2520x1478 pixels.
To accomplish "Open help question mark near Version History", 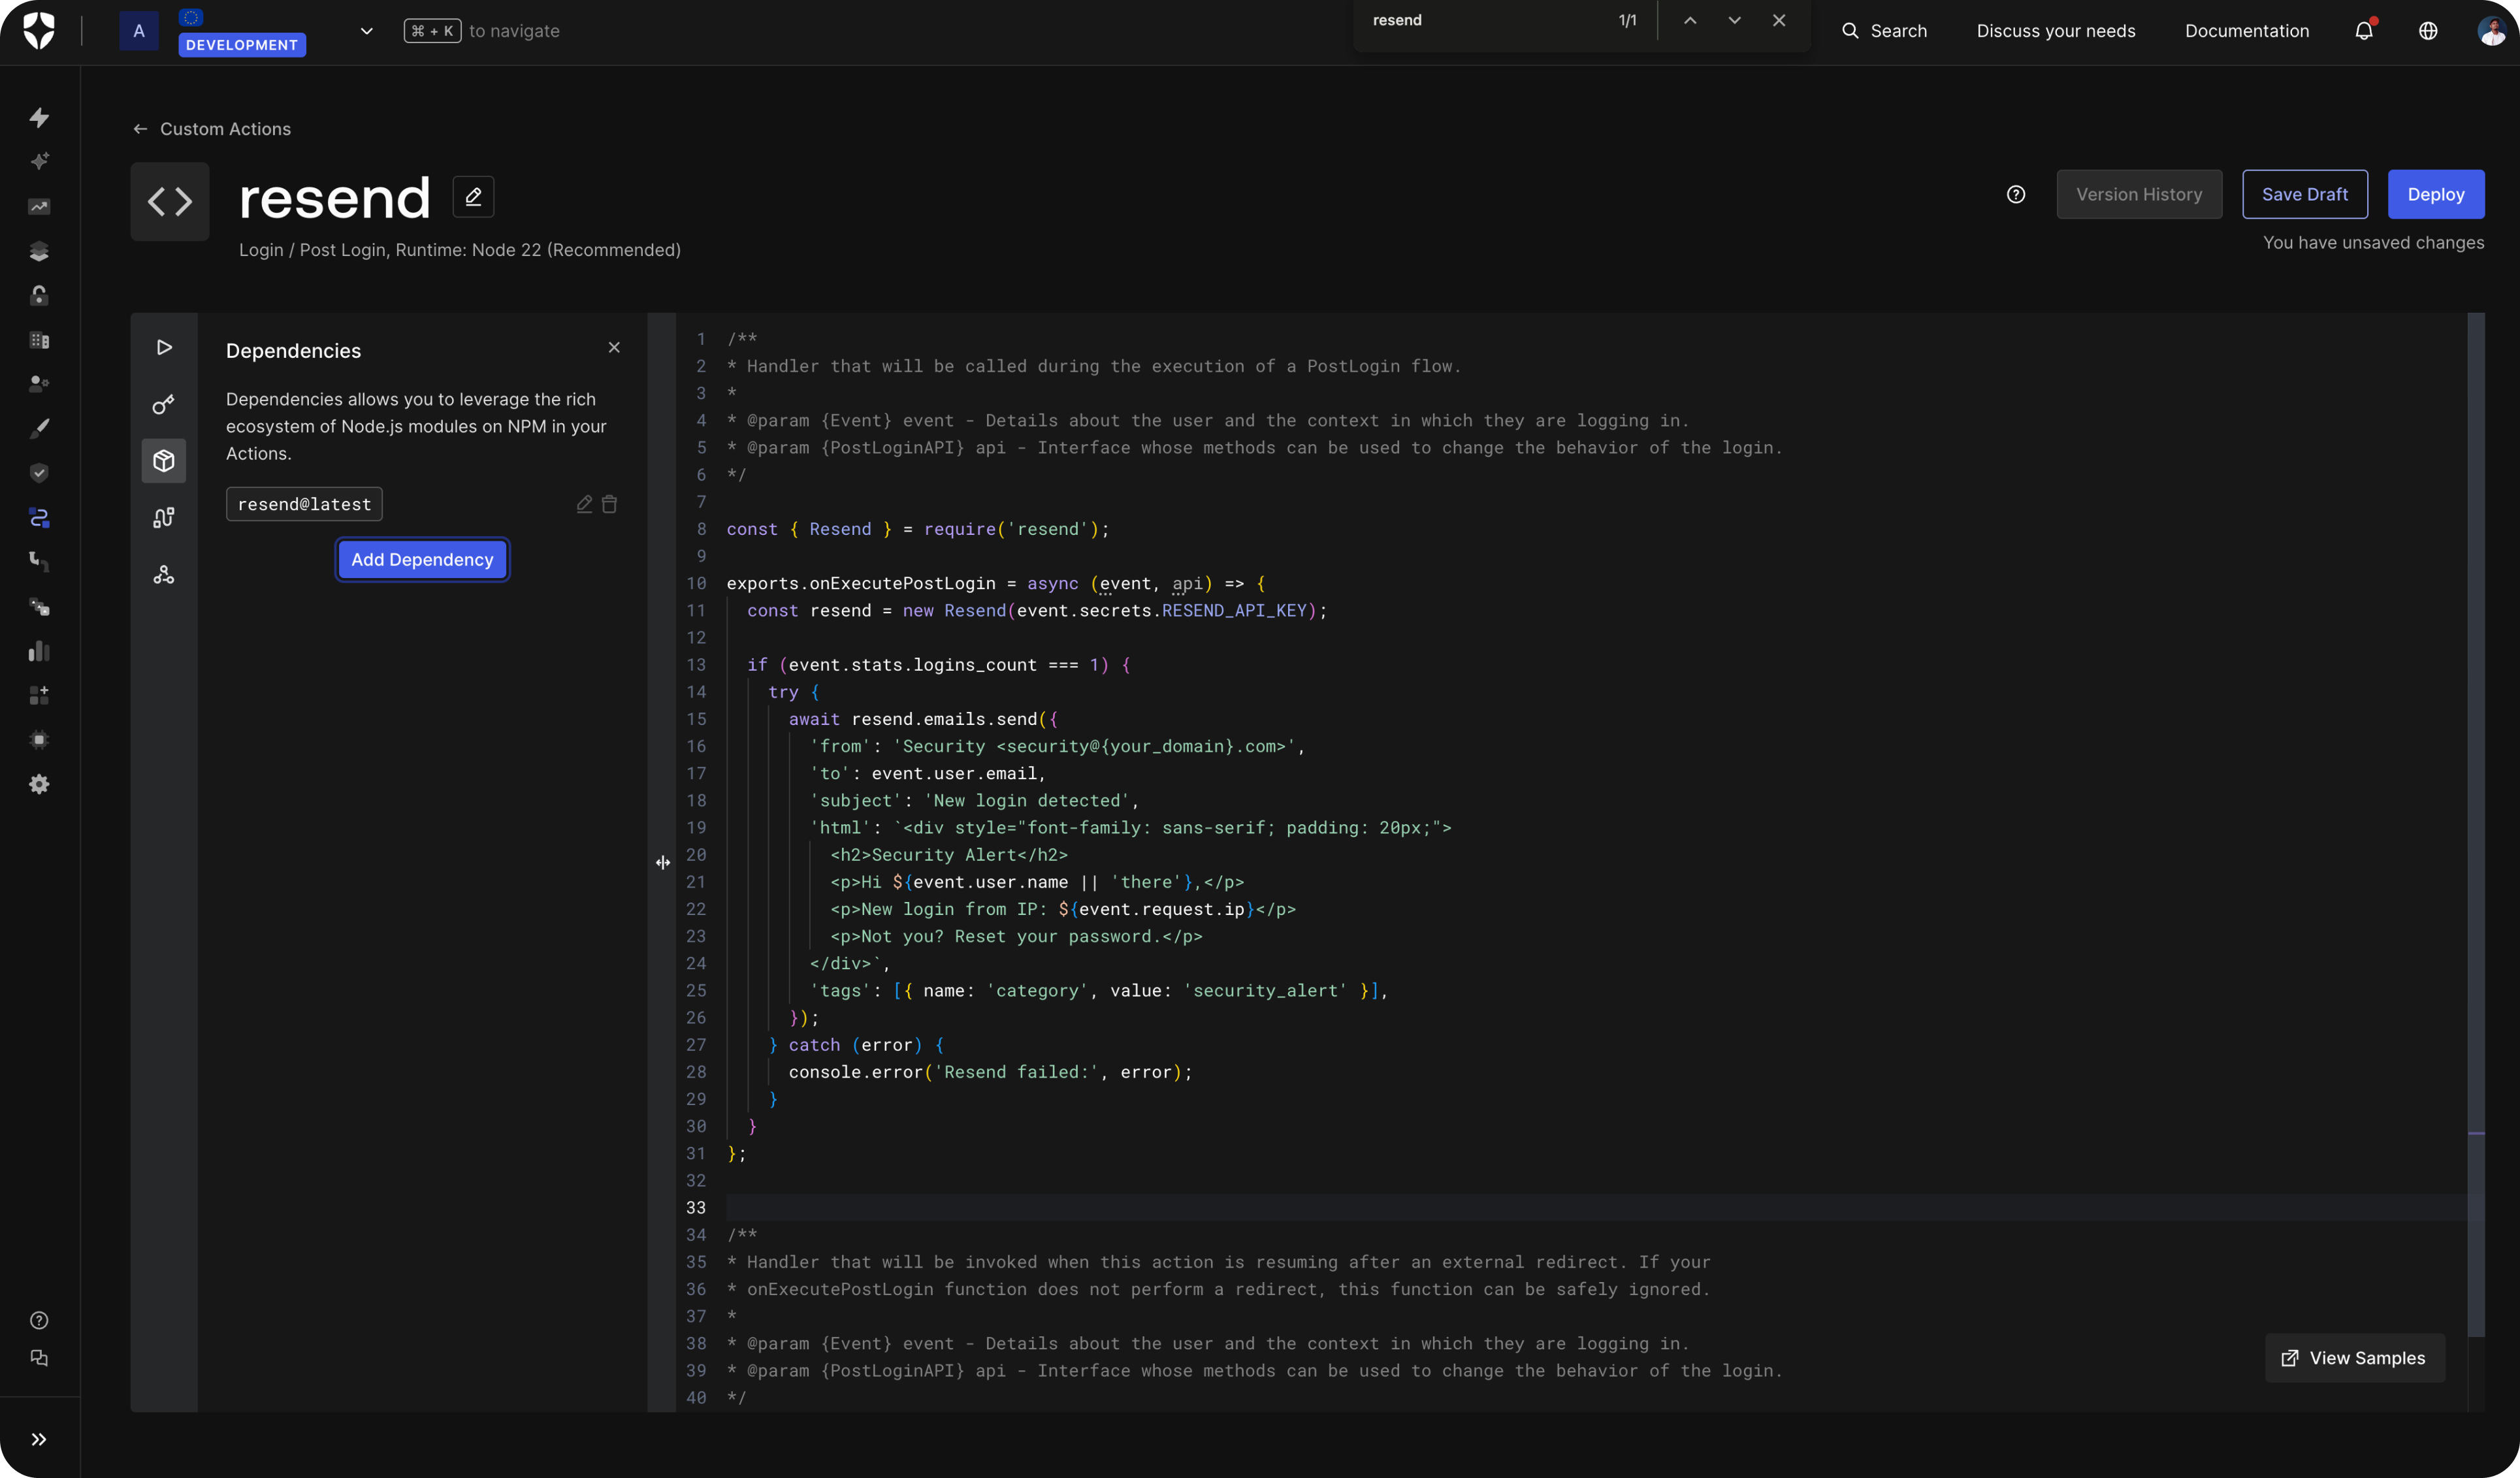I will [2016, 194].
